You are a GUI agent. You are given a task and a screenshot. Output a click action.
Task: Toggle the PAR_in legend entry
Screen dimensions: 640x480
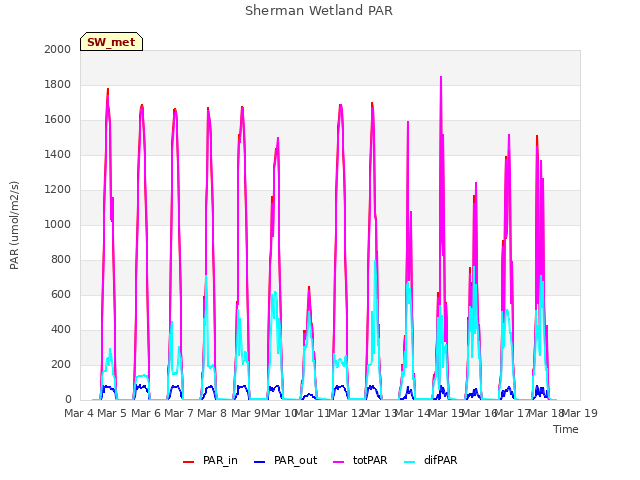tap(210, 461)
